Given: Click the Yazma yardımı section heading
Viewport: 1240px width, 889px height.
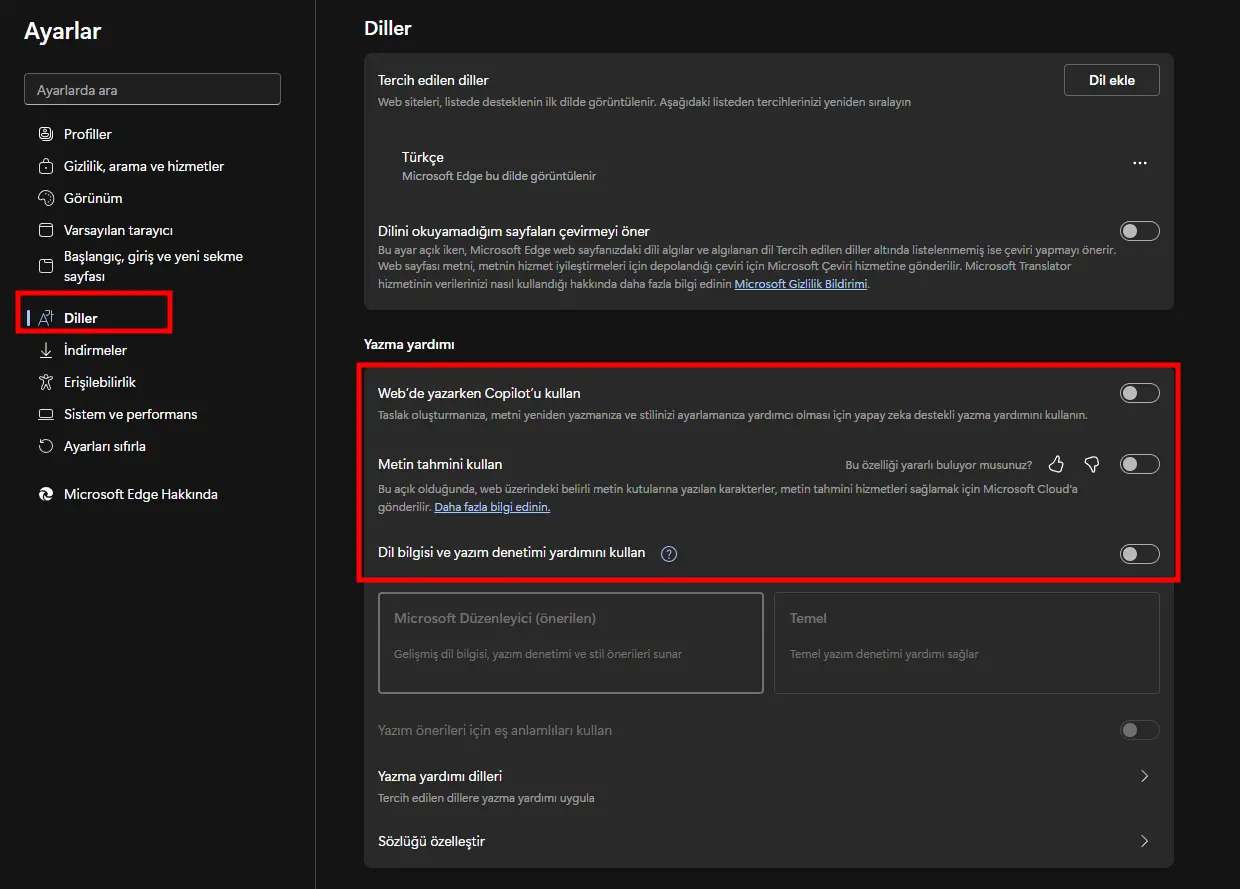Looking at the screenshot, I should point(409,344).
